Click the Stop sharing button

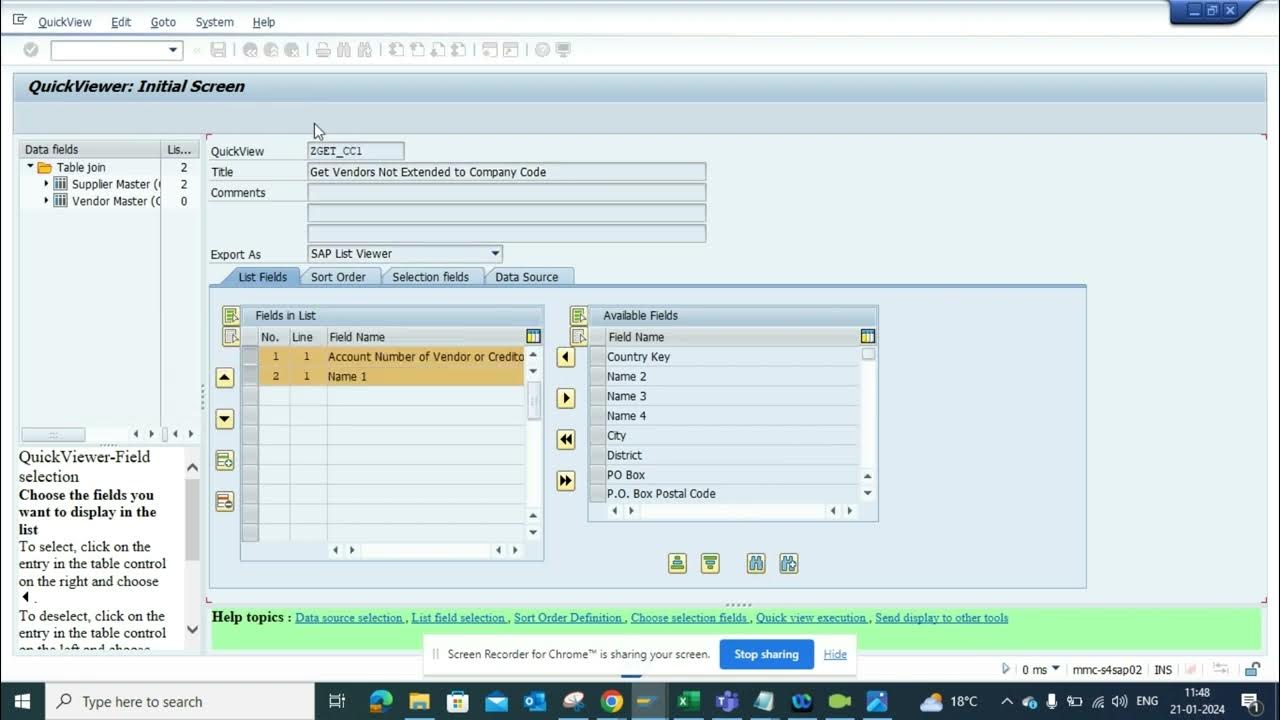[766, 654]
